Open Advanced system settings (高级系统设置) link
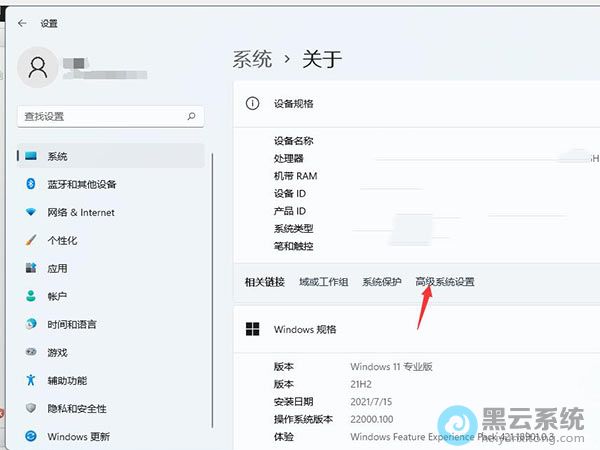This screenshot has height=450, width=600. click(445, 282)
